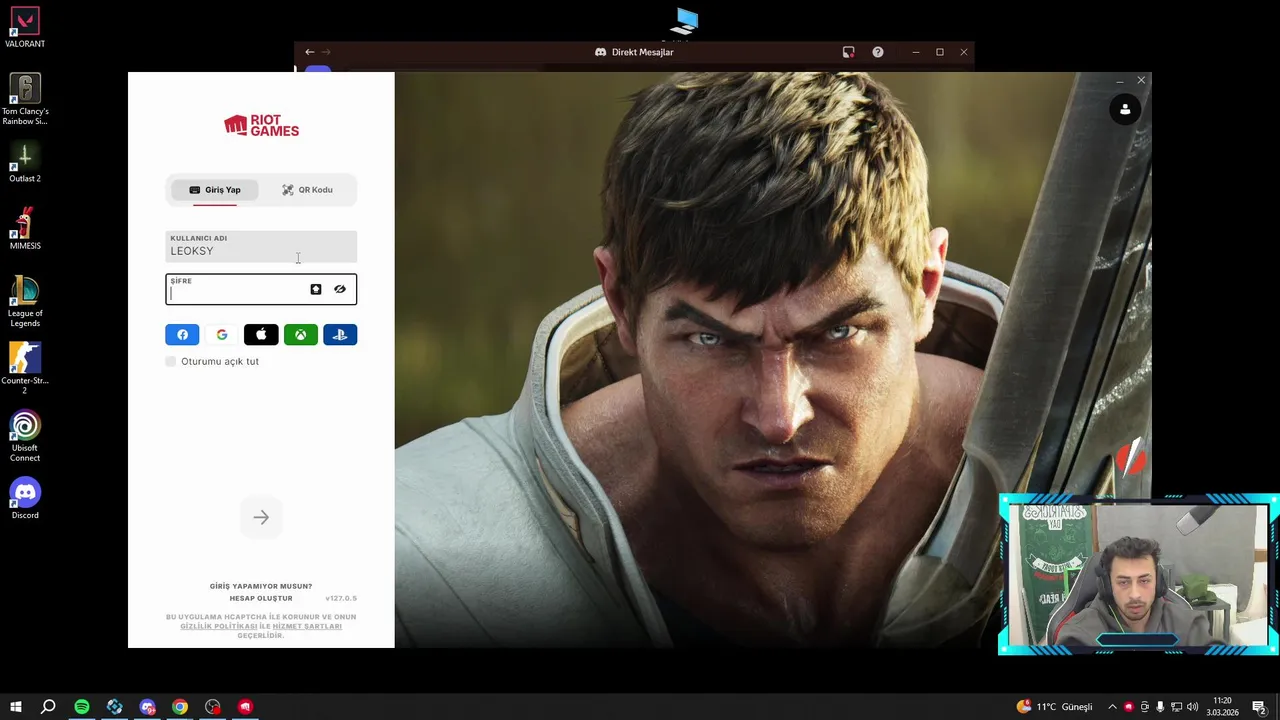This screenshot has width=1280, height=720.
Task: Open the network tray icon
Action: click(1176, 707)
